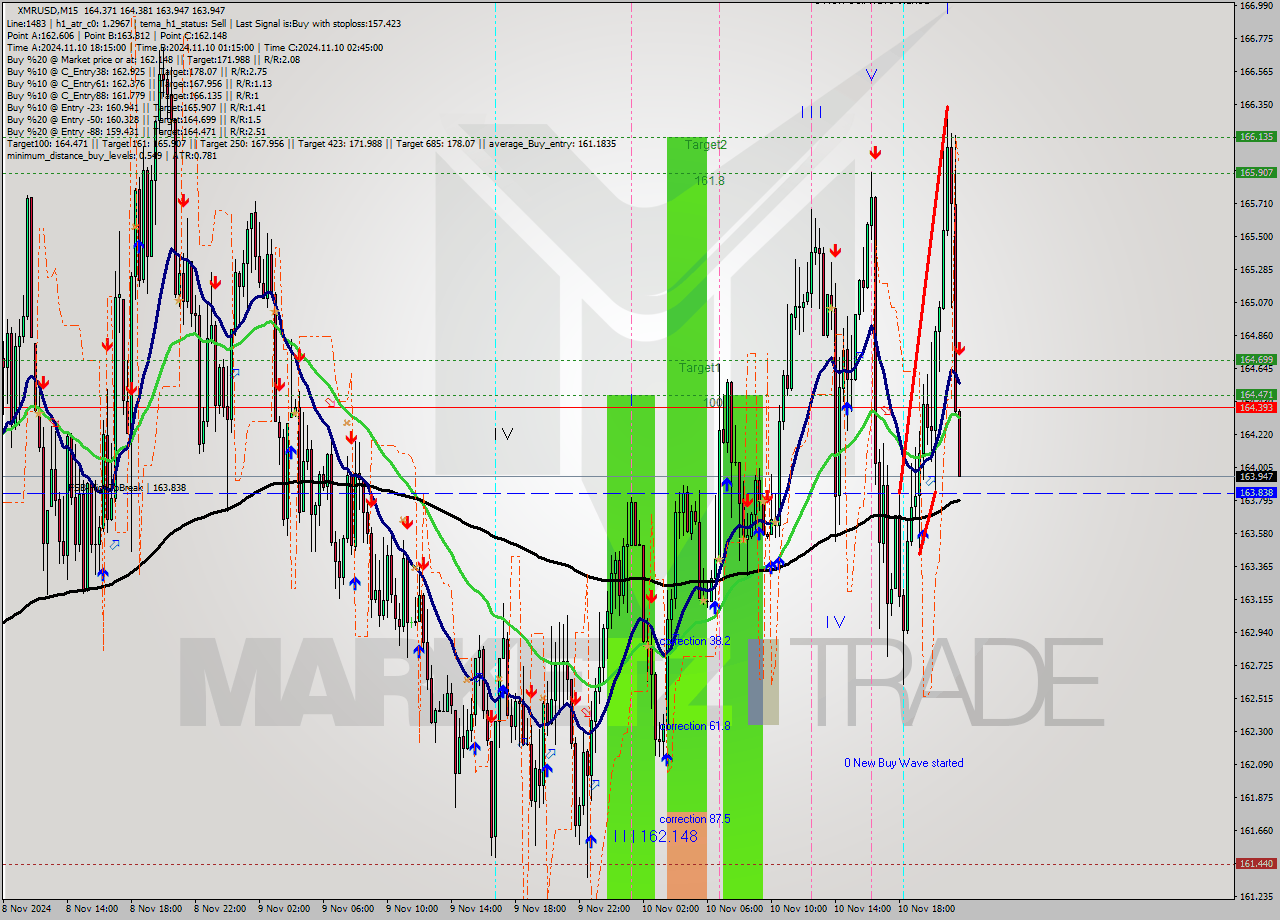Click the orange correction 87.5 zone rectangle
This screenshot has width=1280, height=920.
tap(686, 855)
